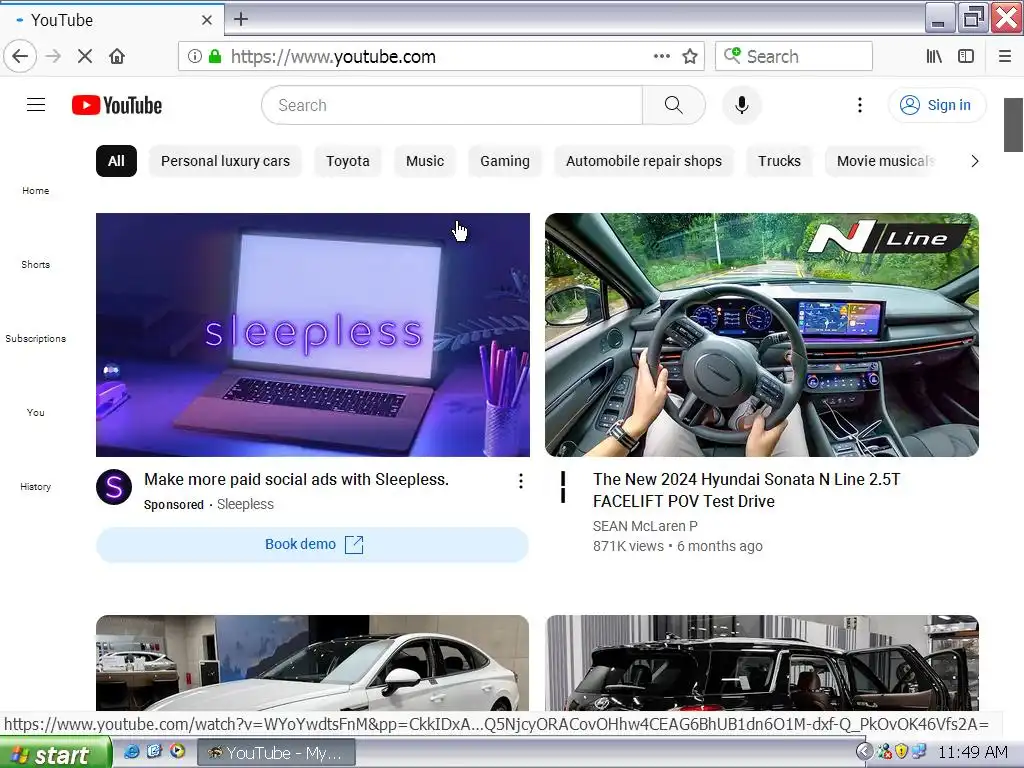Open black SUV video thumbnail

tap(761, 663)
